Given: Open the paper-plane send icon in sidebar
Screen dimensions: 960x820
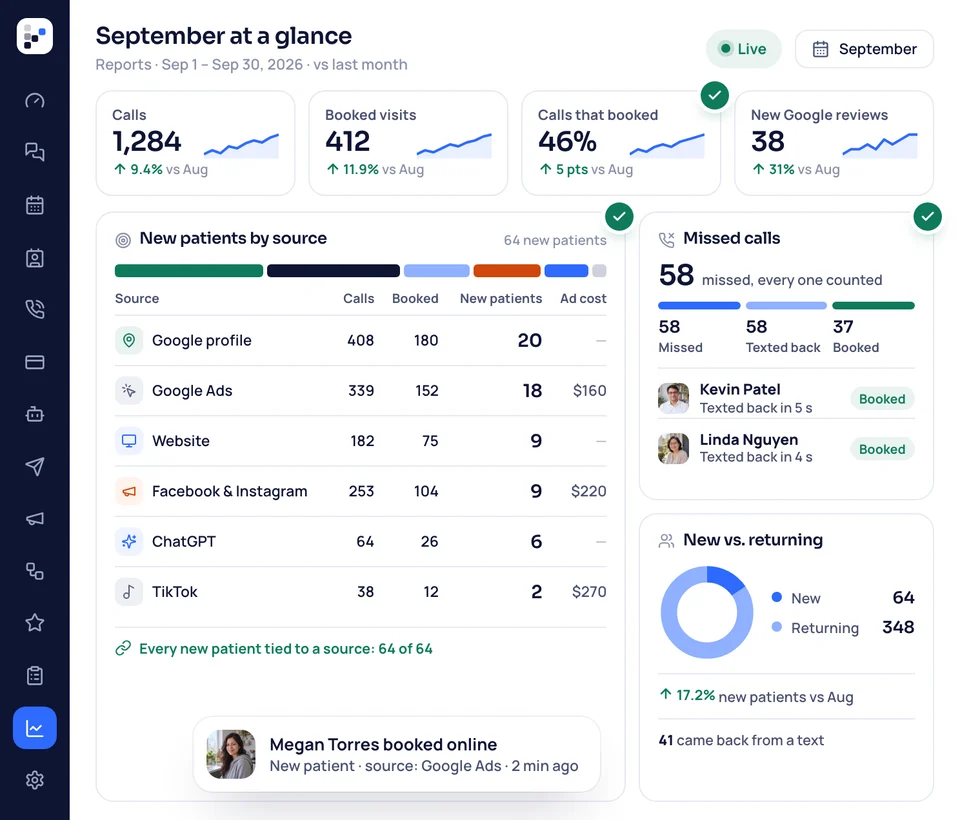Looking at the screenshot, I should point(35,466).
